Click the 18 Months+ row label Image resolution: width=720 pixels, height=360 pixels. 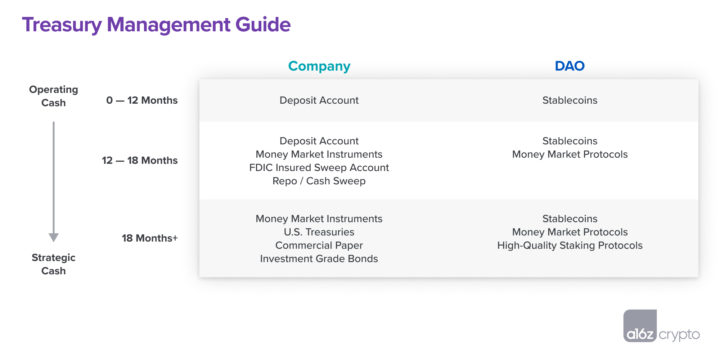point(150,238)
